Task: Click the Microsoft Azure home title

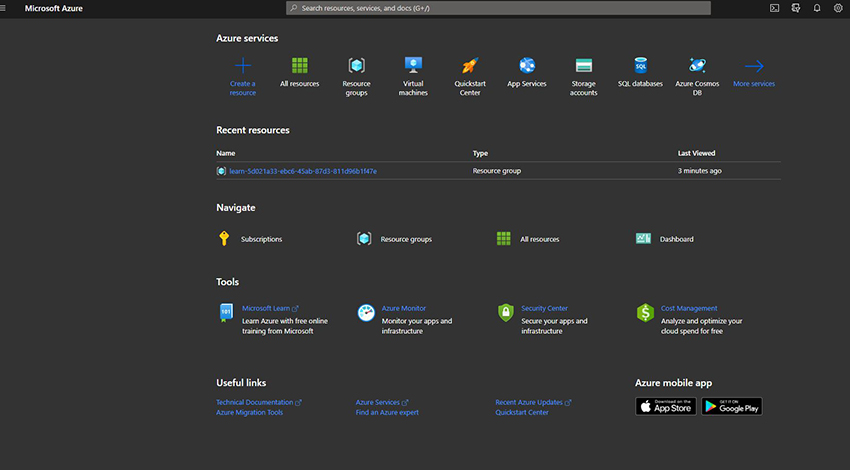Action: (x=54, y=8)
